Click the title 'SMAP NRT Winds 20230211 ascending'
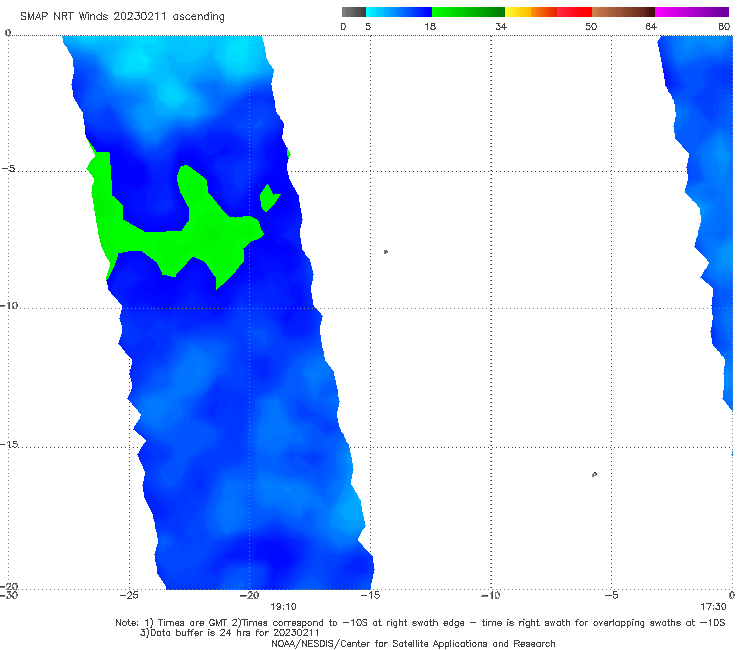The image size is (740, 650). click(x=122, y=16)
